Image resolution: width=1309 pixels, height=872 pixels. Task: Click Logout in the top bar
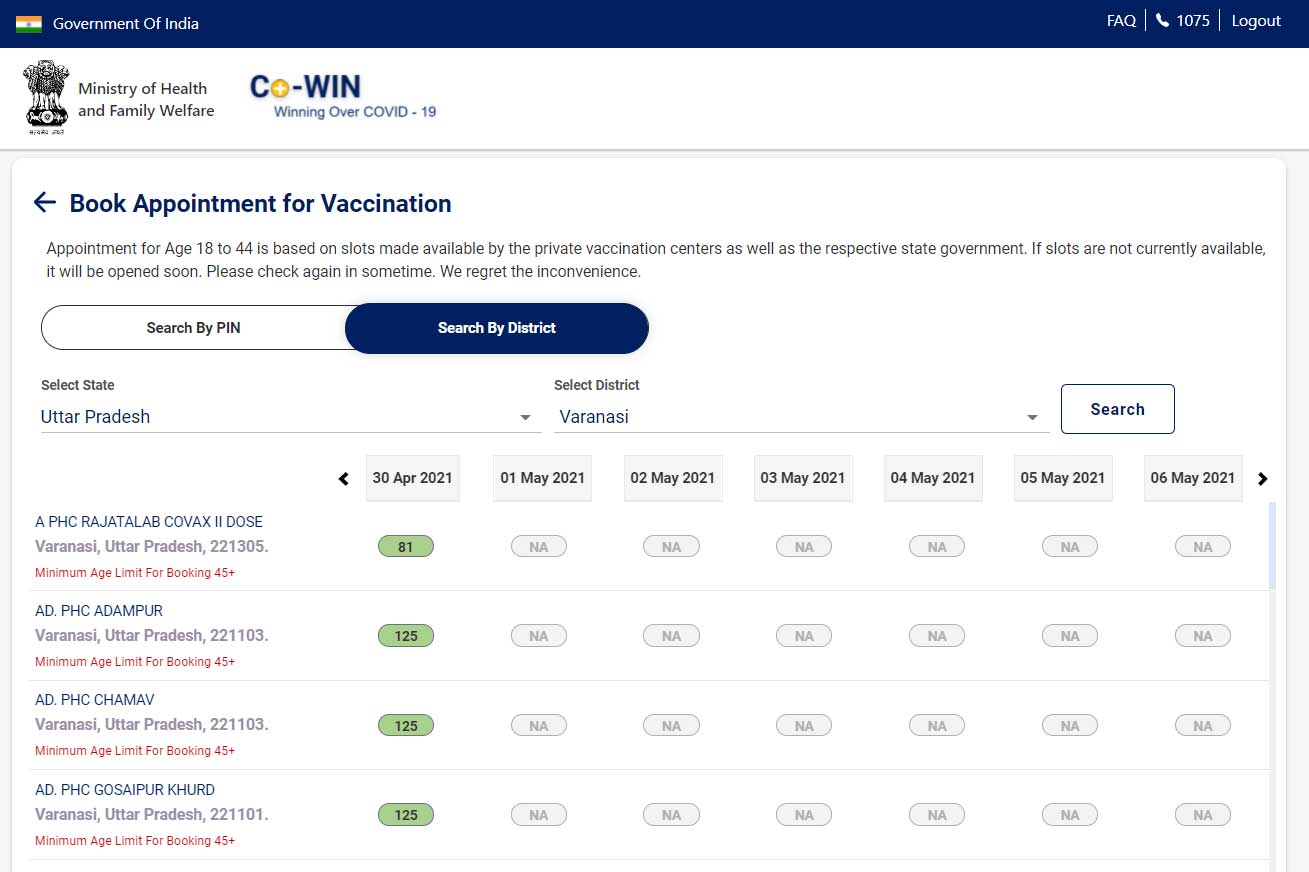[1256, 21]
